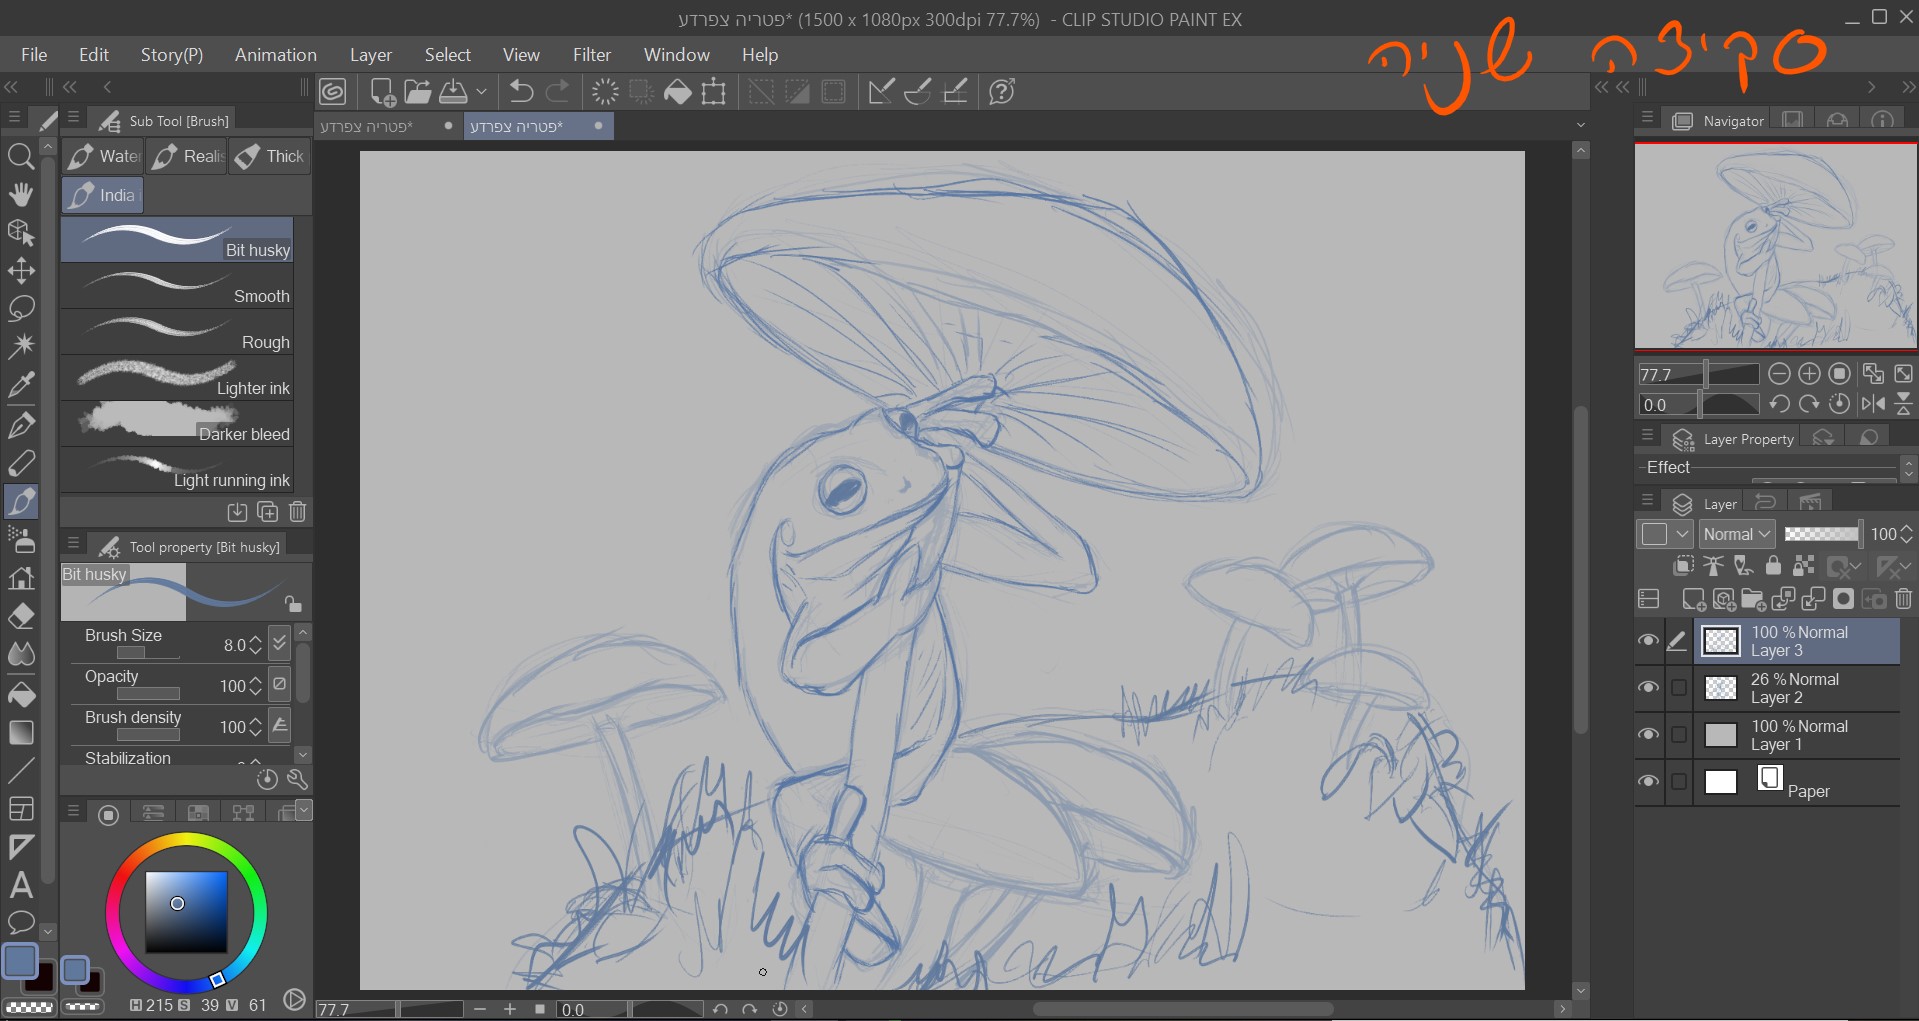
Task: Click the layer opacity slider
Action: coord(1821,534)
